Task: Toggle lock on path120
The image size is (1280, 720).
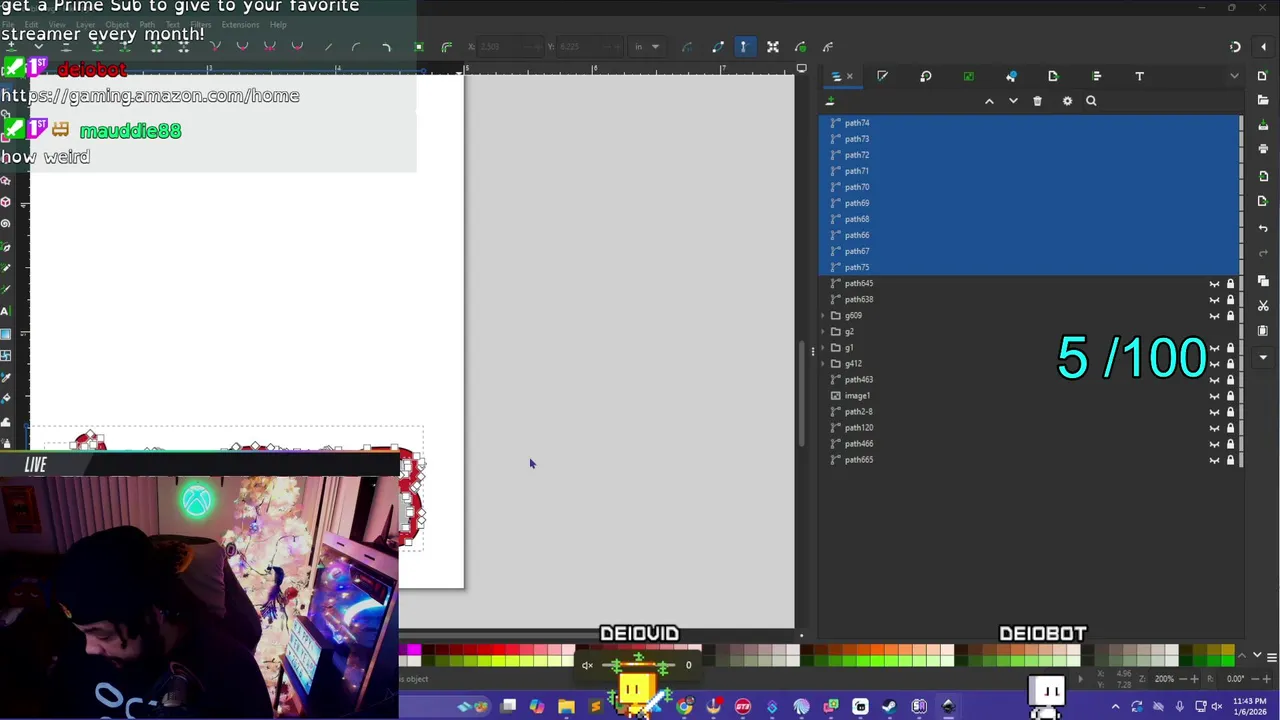Action: coord(1231,428)
